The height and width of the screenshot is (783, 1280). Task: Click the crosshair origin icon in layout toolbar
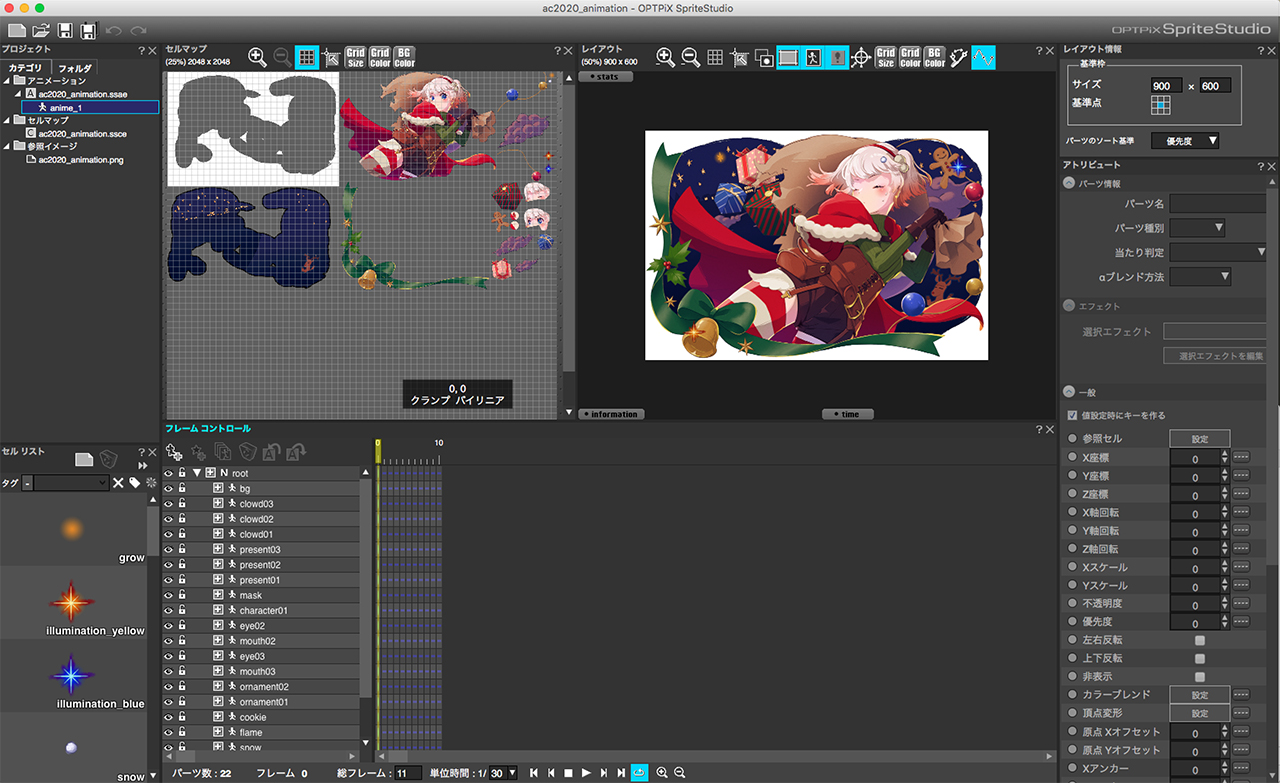pos(860,58)
